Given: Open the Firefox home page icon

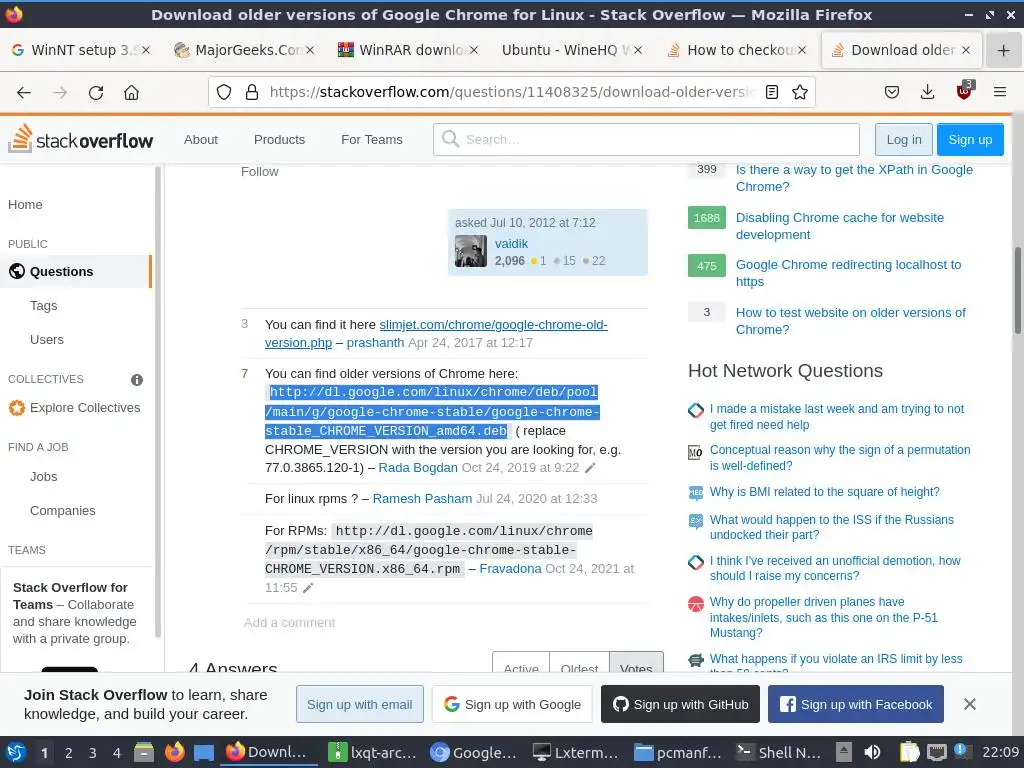Looking at the screenshot, I should [x=131, y=93].
